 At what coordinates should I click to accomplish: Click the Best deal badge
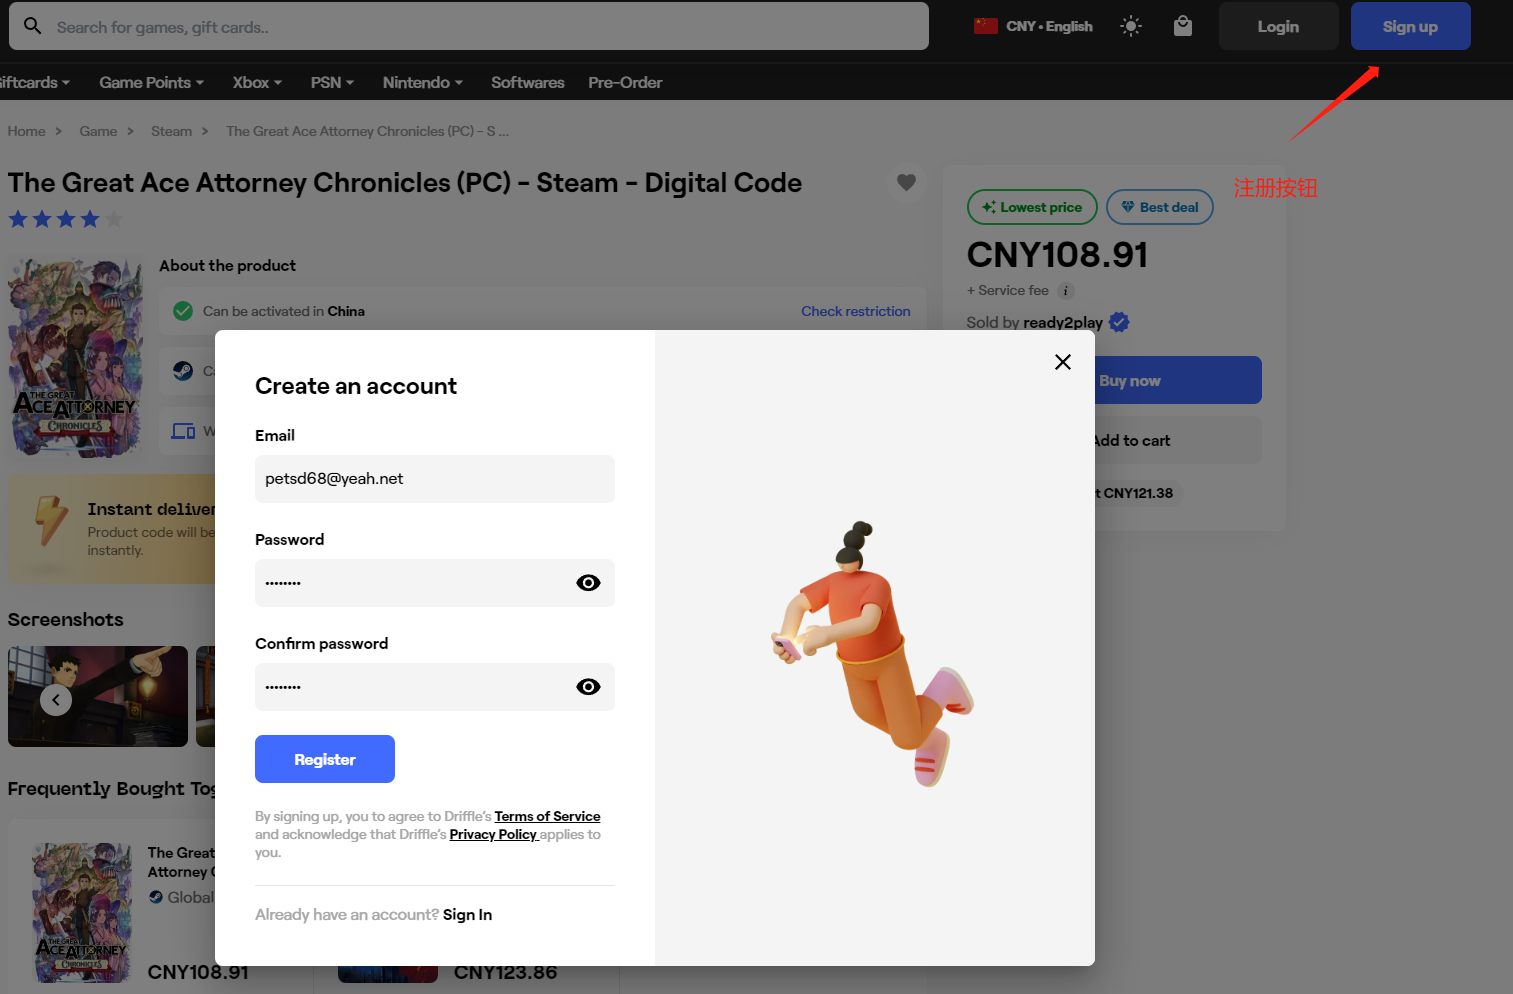(1160, 207)
